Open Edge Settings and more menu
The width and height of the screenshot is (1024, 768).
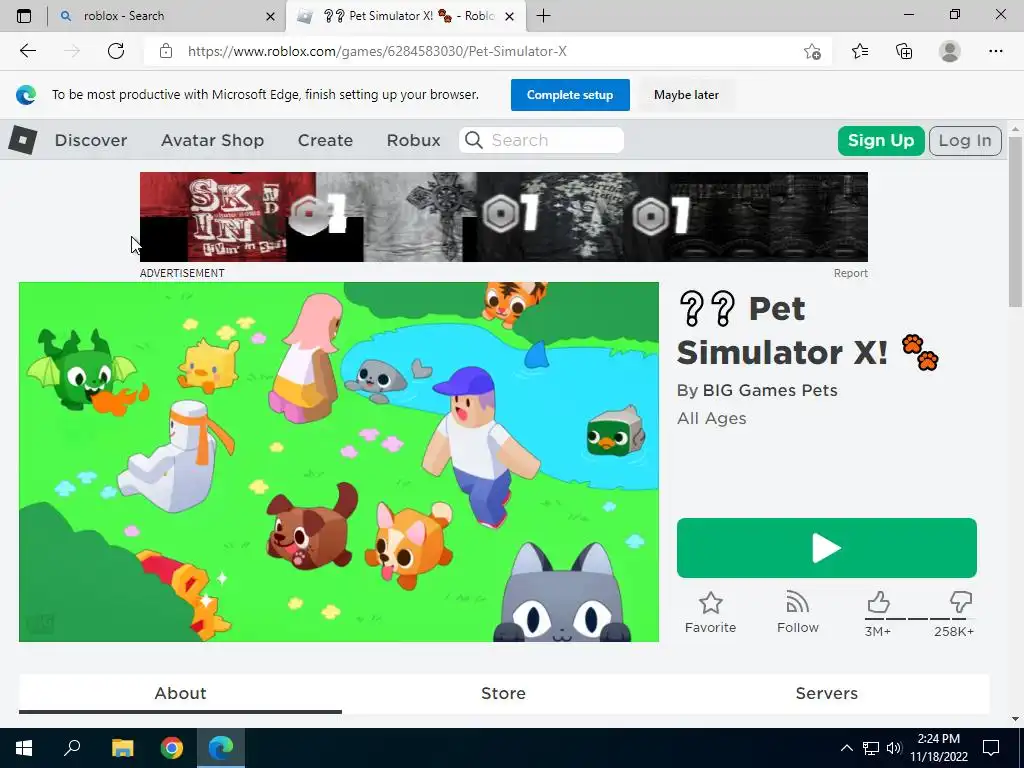[x=995, y=51]
